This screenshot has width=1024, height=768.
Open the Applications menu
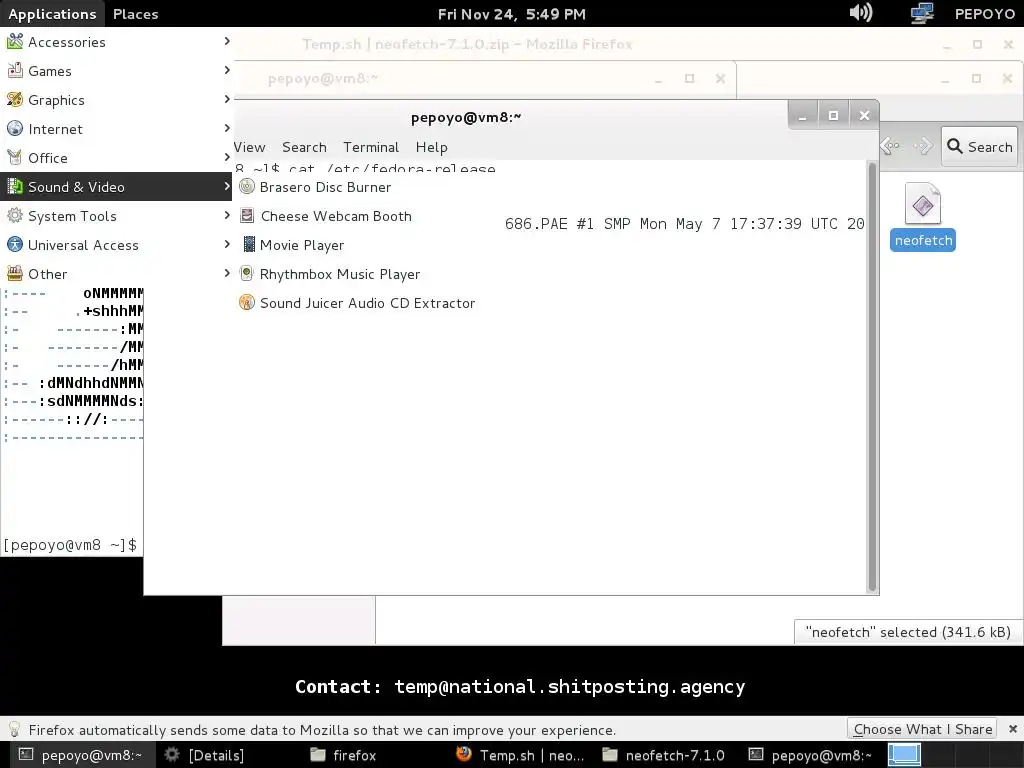point(52,14)
